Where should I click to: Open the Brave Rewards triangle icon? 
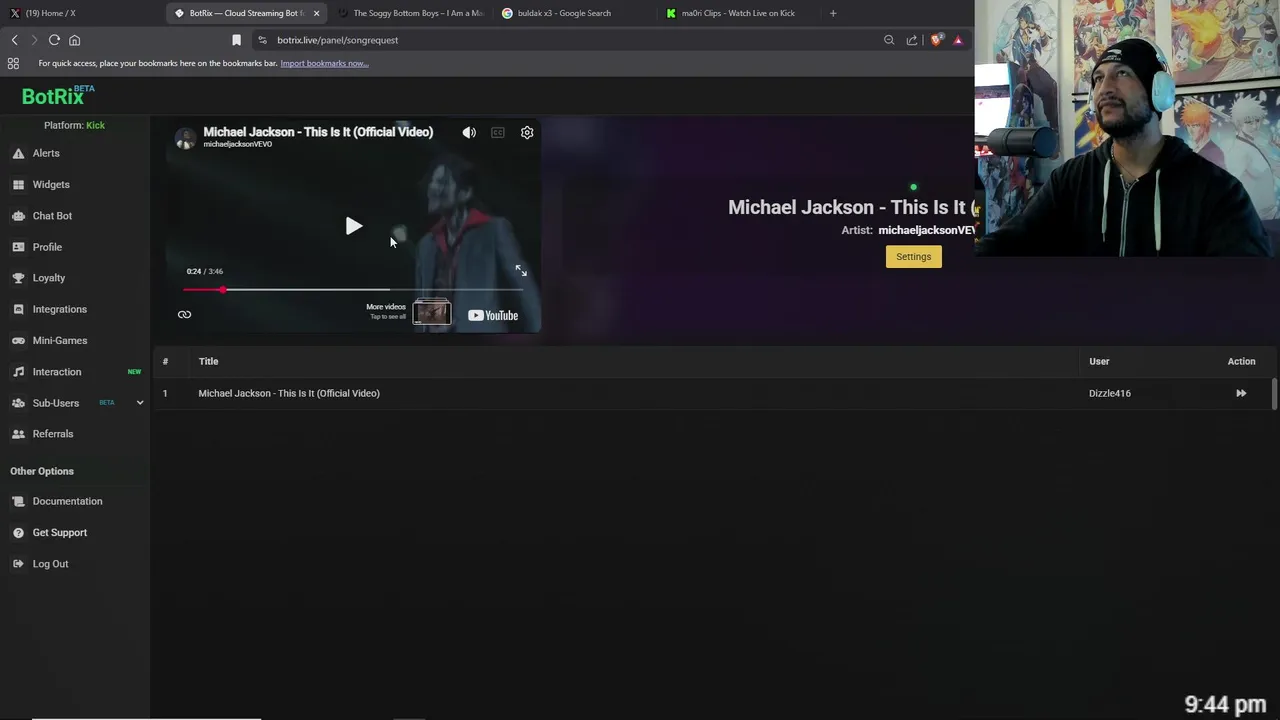958,40
